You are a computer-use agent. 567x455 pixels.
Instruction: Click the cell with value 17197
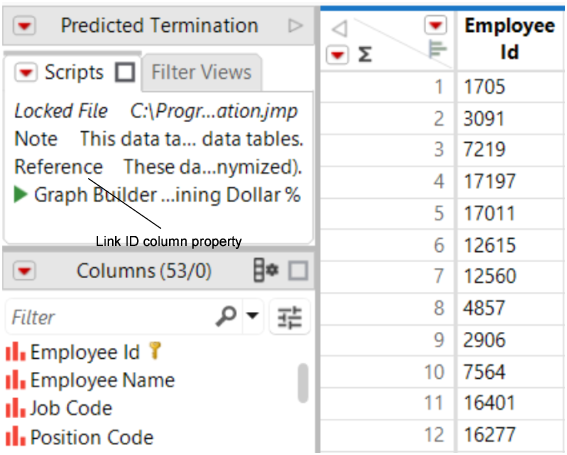[x=511, y=182]
